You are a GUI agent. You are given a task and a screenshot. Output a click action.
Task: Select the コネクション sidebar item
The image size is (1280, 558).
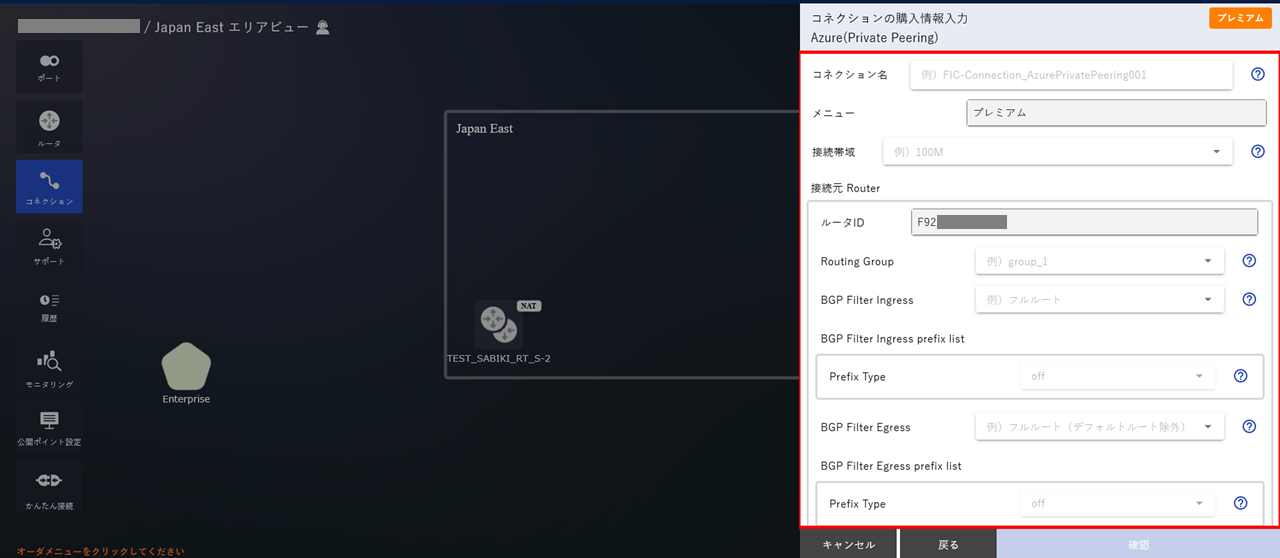pyautogui.click(x=49, y=187)
